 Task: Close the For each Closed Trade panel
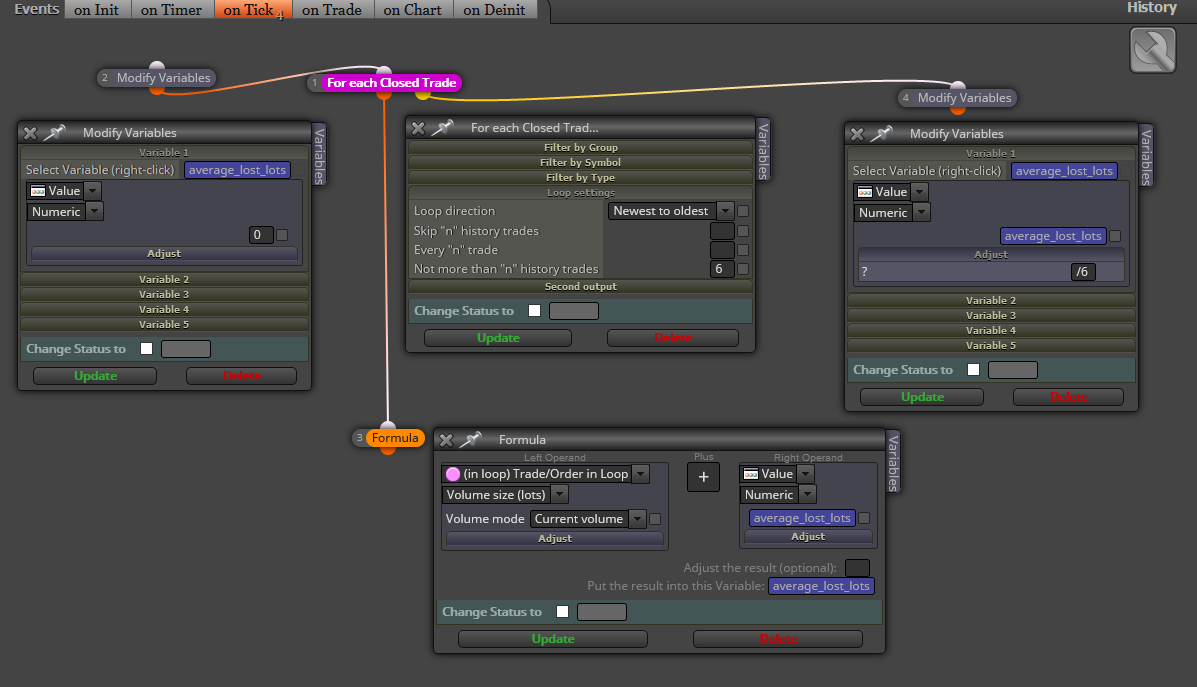pos(418,127)
